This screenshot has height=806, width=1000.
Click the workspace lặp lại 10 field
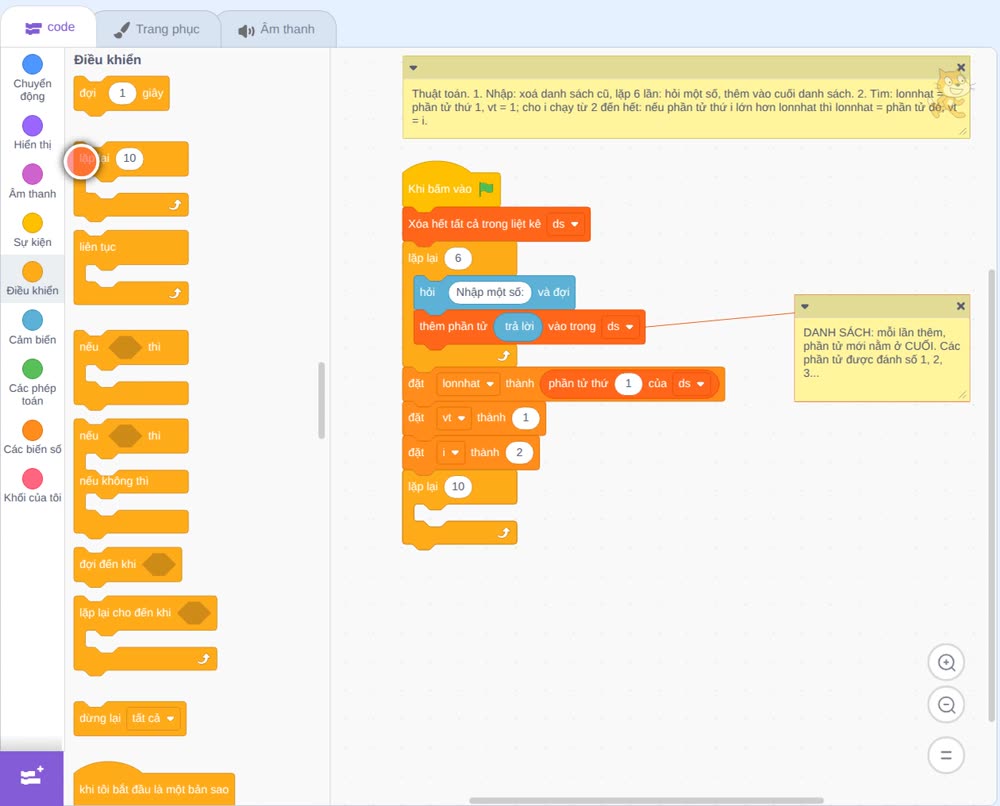click(x=458, y=487)
